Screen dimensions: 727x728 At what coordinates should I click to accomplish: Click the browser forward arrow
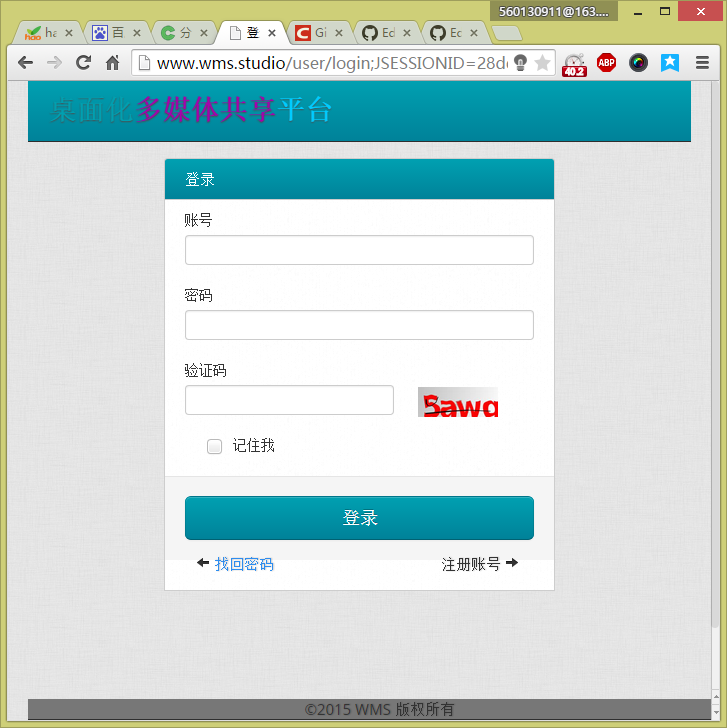[x=54, y=63]
